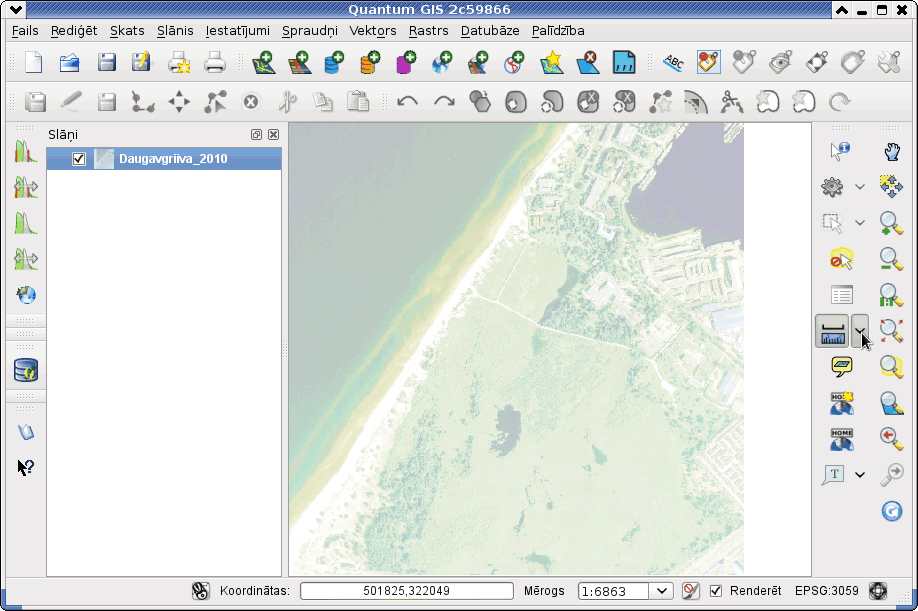The image size is (918, 611).
Task: Click the scale value 1:6863 field
Action: (x=614, y=591)
